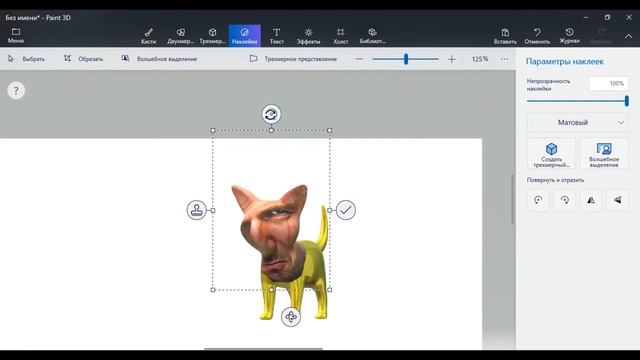Open the Двухмерные фигуры tab

click(x=180, y=36)
